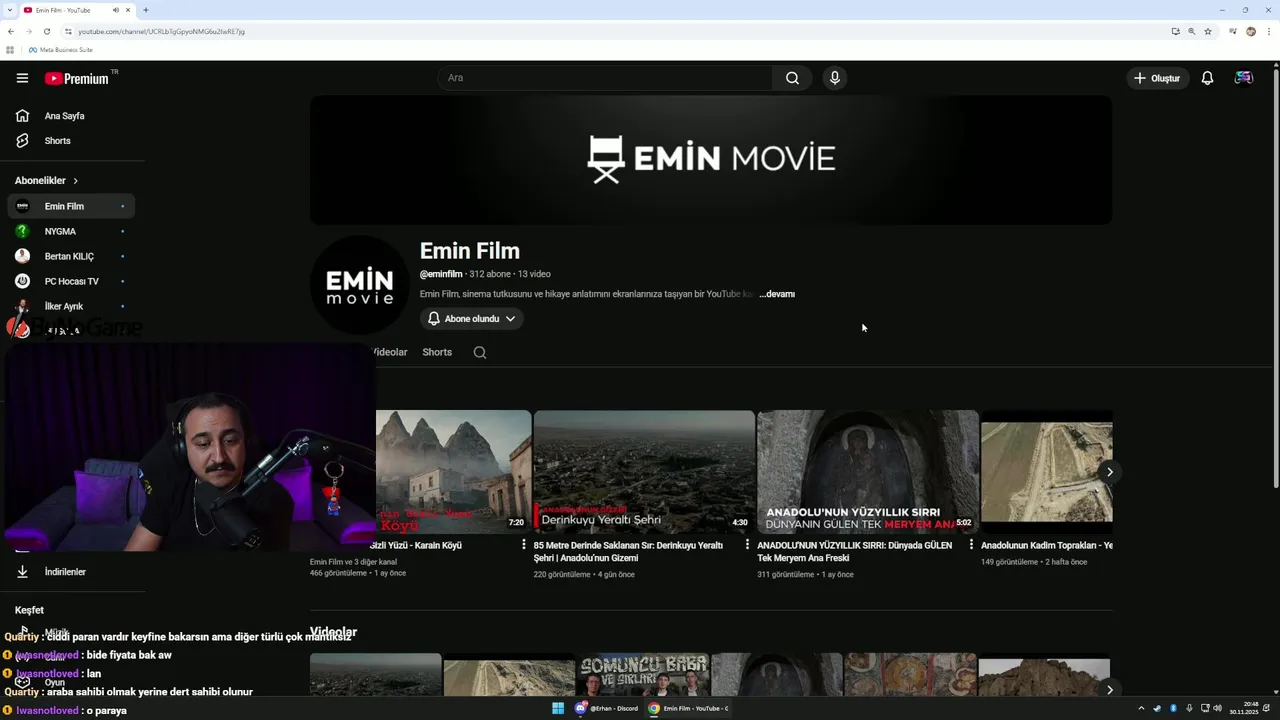Click the @eminfilm channel handle
This screenshot has height=720, width=1280.
click(x=441, y=274)
